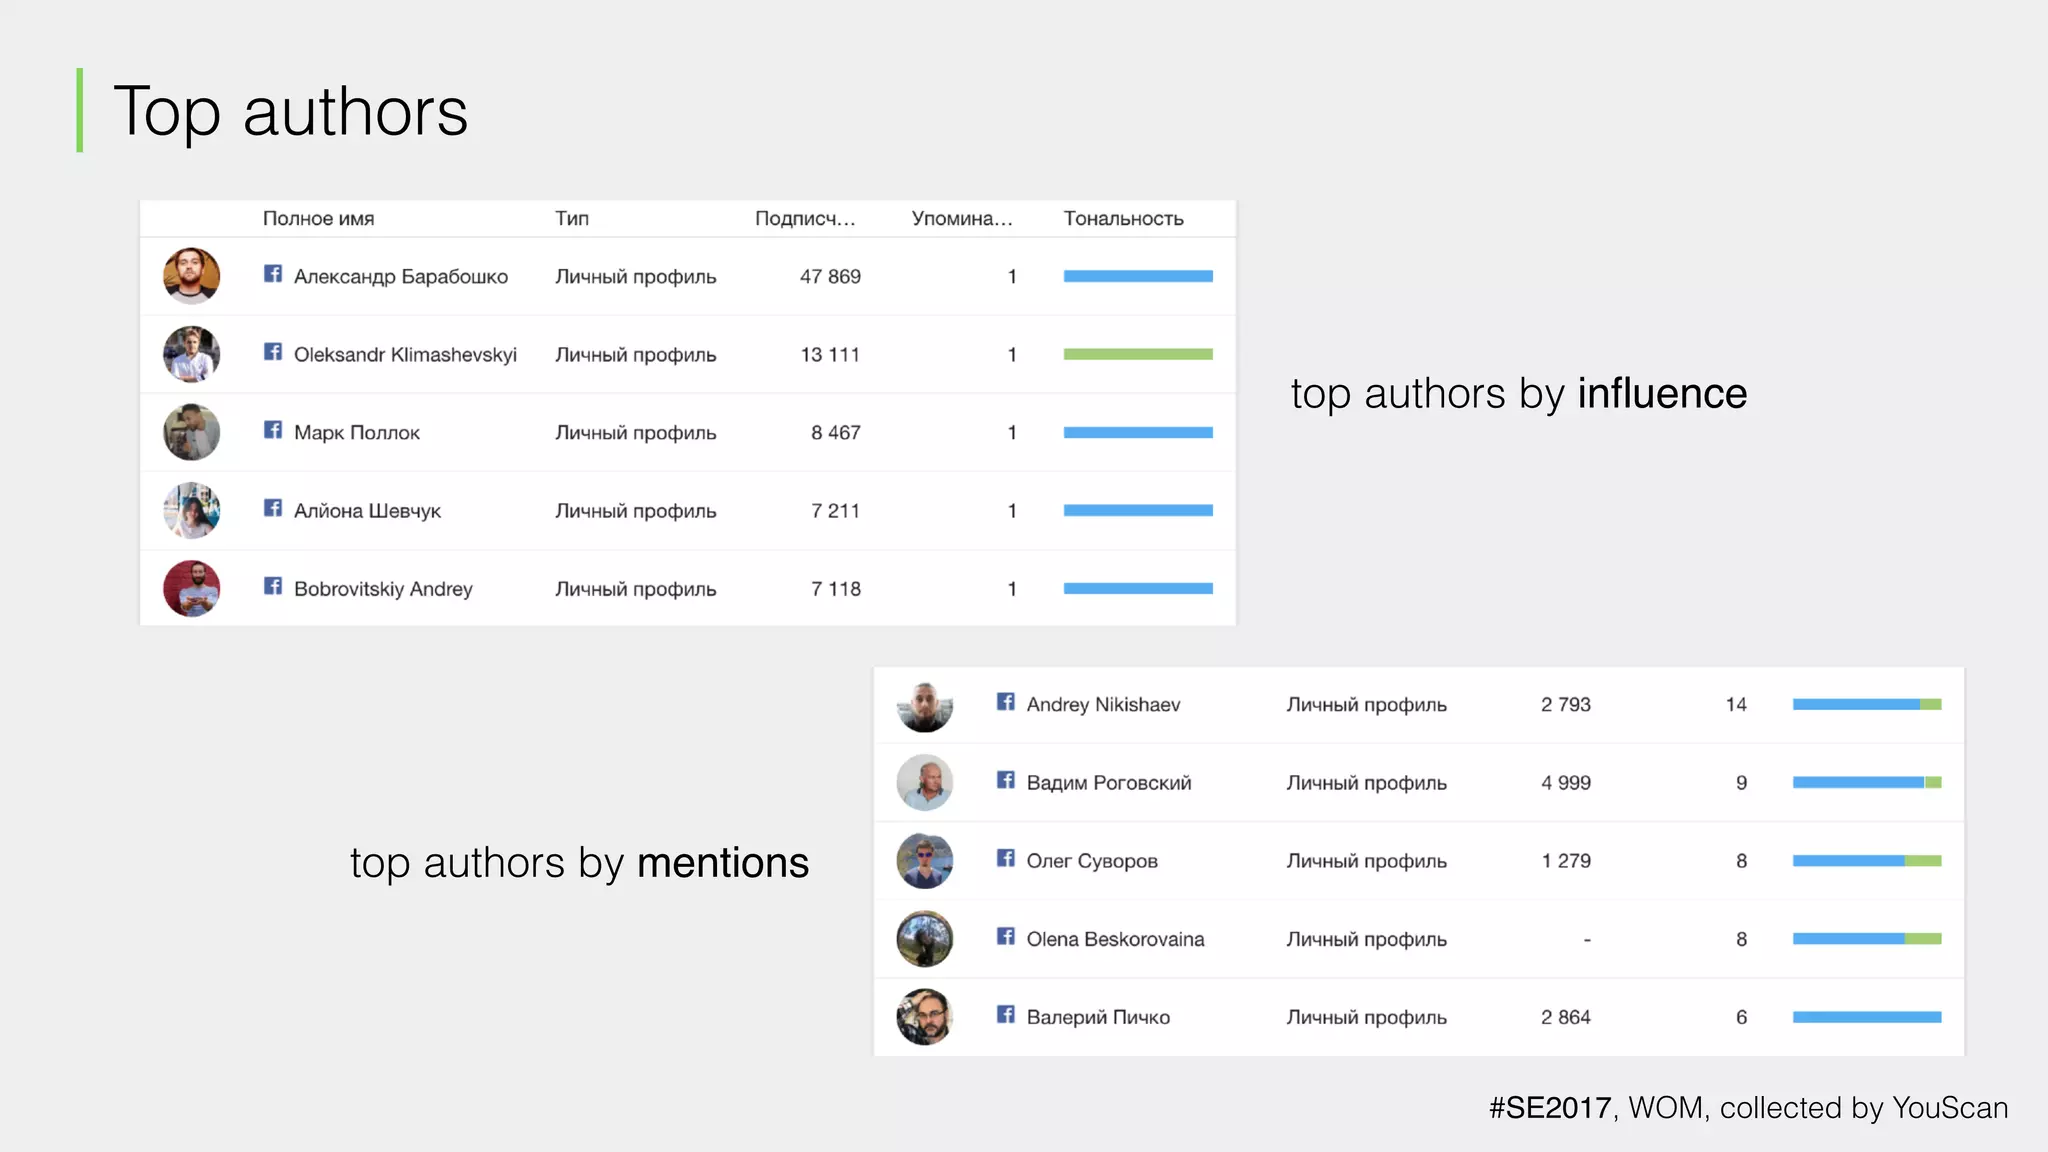
Task: Click Facebook icon beside Olena Beskorovaina
Action: click(1006, 936)
